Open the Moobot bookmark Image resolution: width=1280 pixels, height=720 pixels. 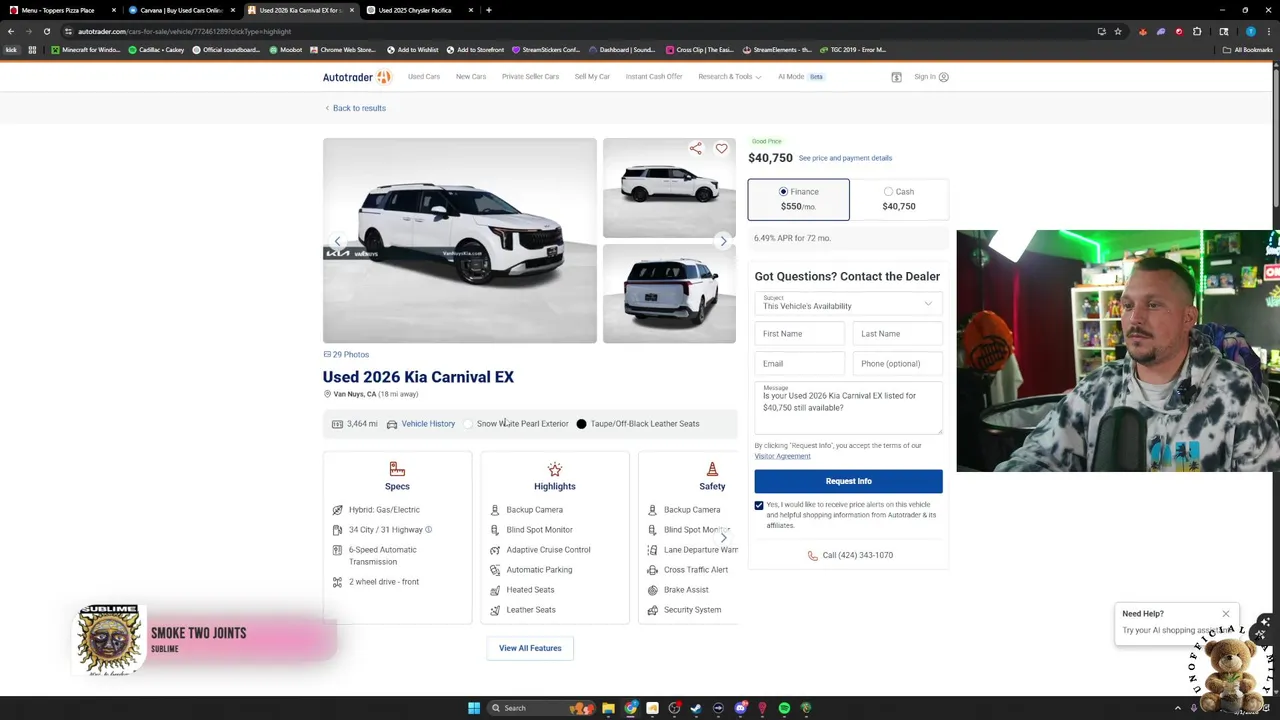pyautogui.click(x=286, y=49)
